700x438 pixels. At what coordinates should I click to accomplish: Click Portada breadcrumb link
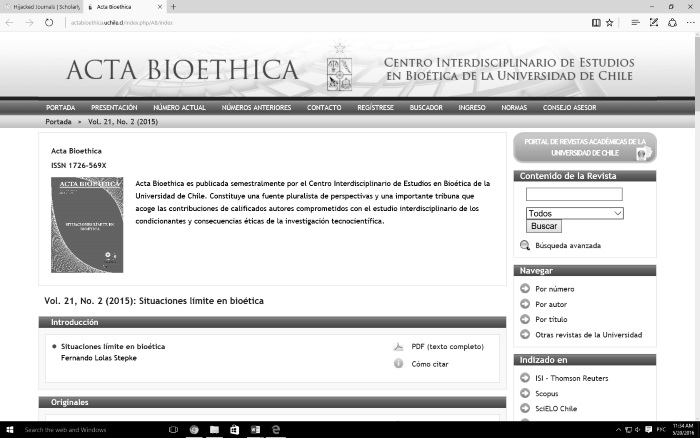pos(58,122)
